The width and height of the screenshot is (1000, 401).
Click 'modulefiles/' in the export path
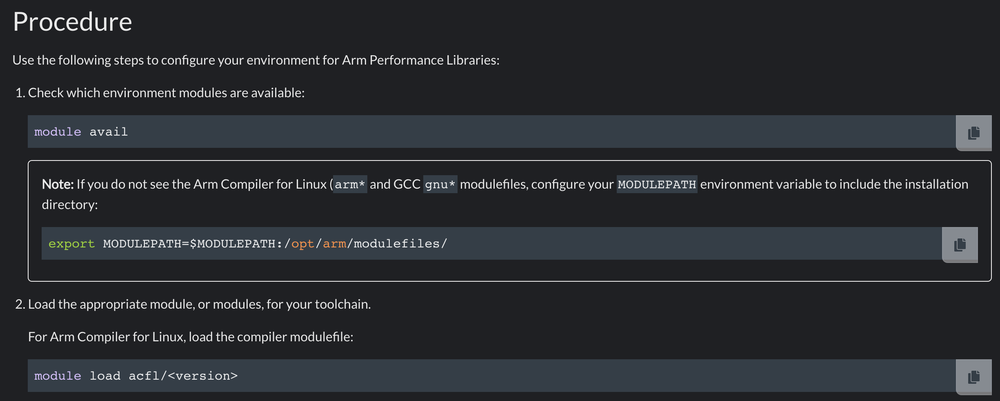[399, 244]
